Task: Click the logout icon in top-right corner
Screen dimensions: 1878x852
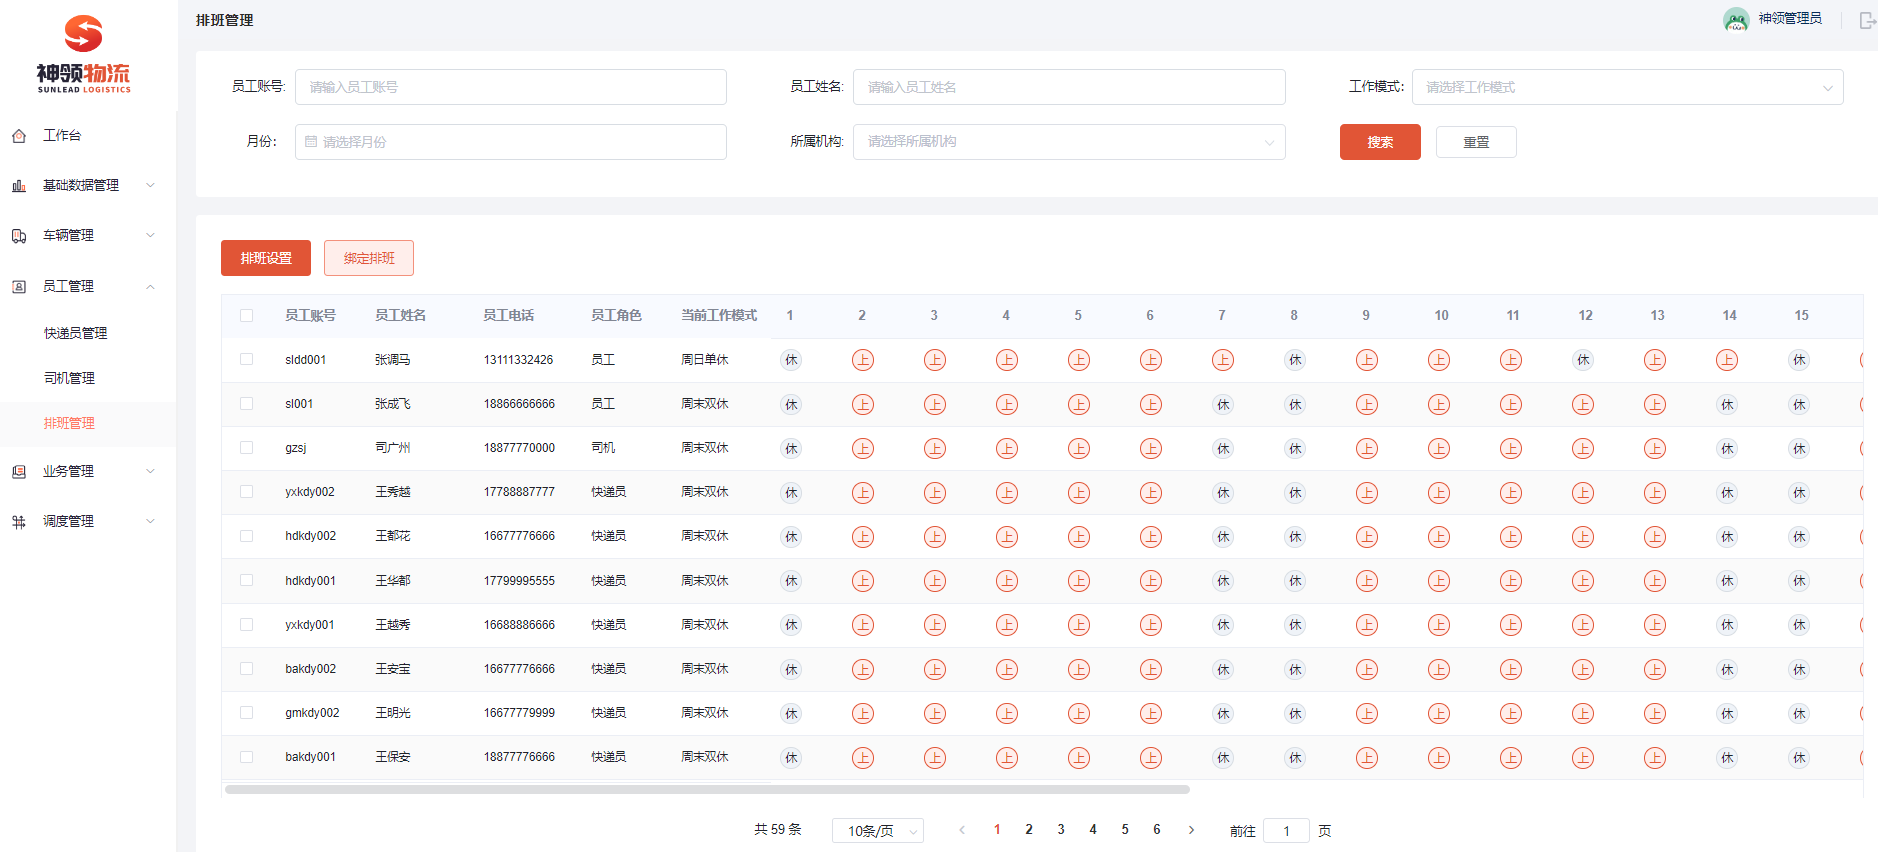Action: (x=1866, y=20)
